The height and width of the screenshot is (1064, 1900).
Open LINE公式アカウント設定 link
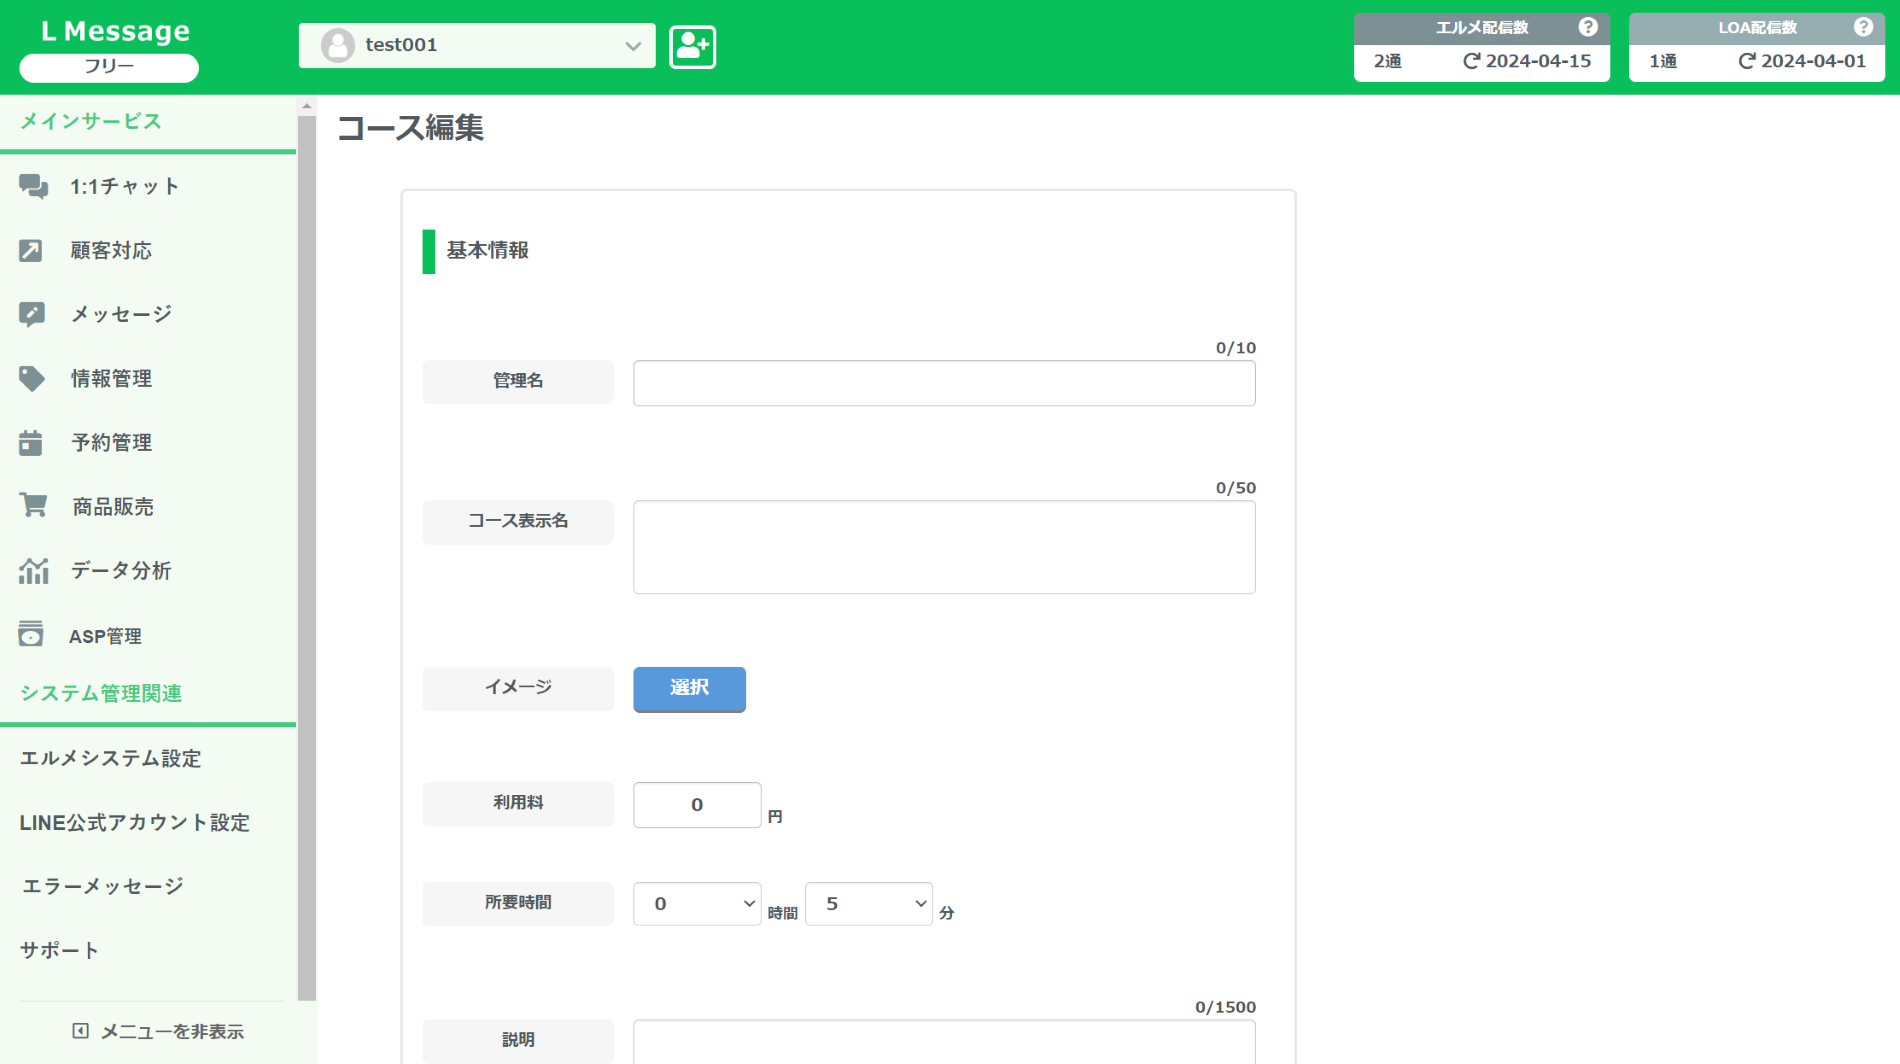135,822
